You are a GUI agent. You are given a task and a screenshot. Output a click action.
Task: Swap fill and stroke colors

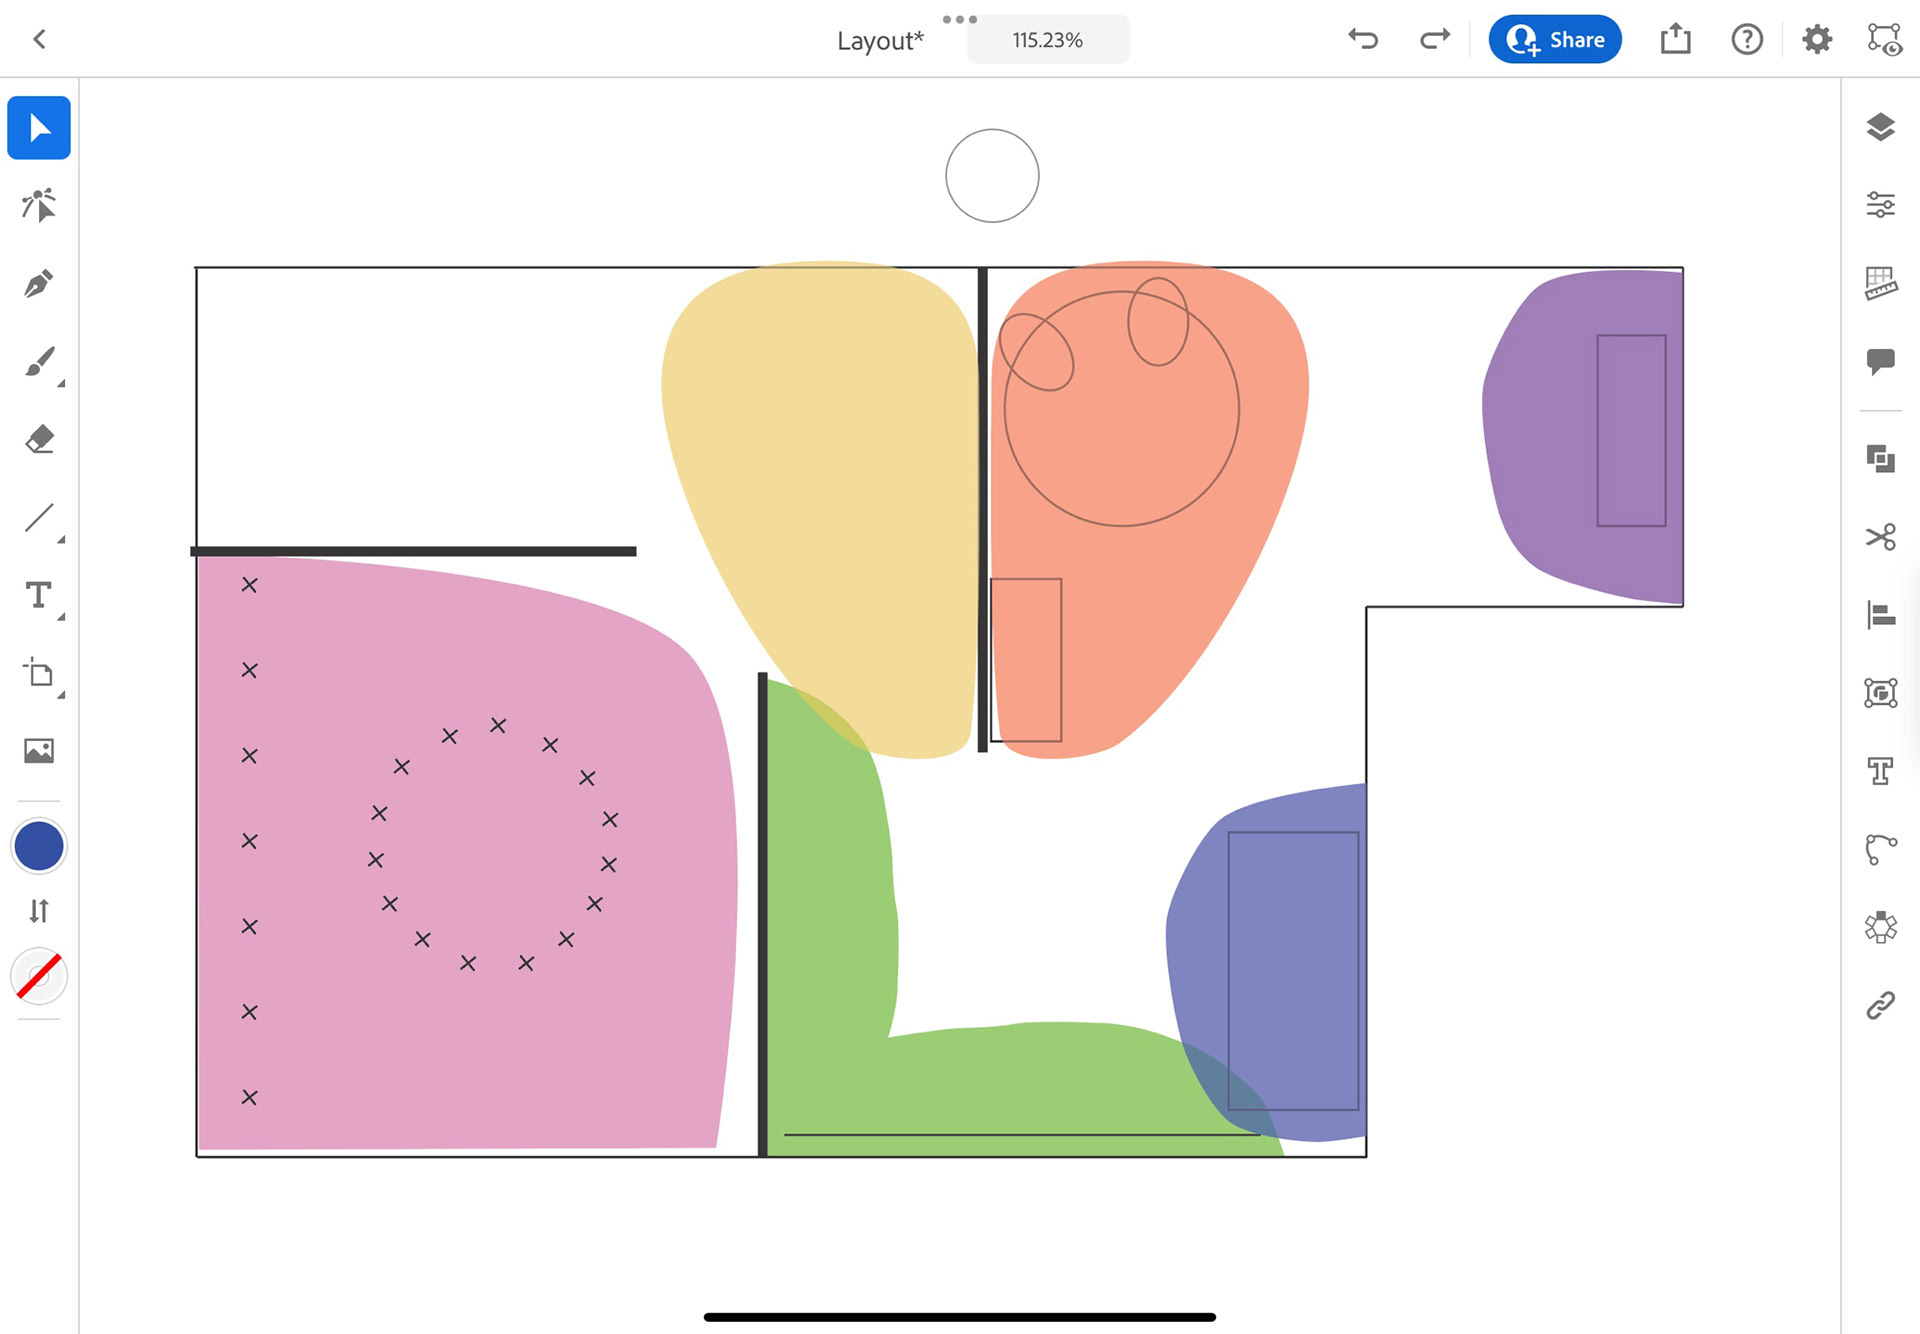pos(38,911)
